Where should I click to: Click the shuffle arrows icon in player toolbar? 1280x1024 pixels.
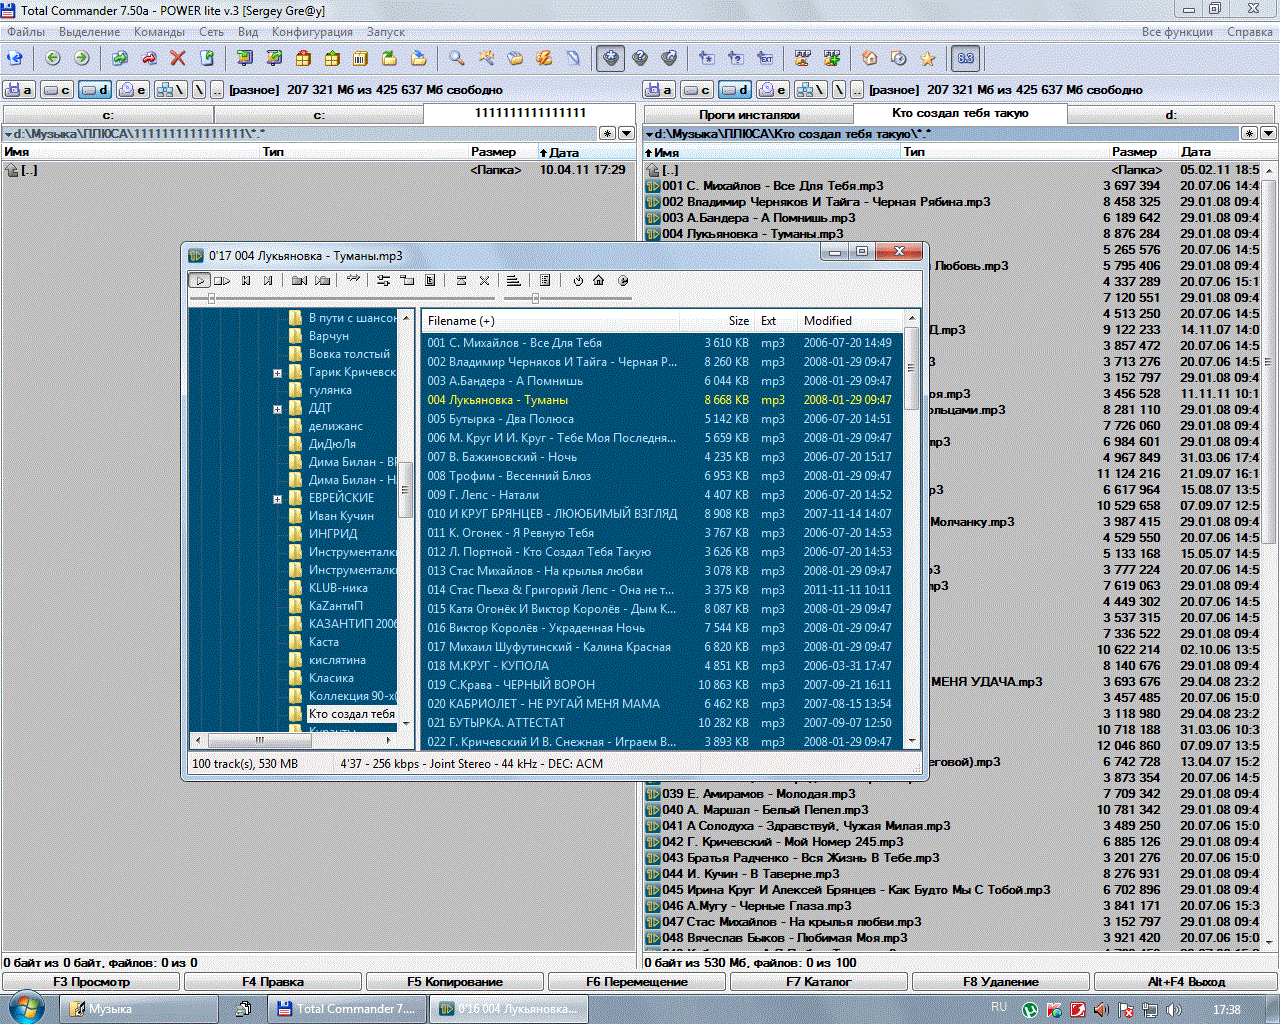coord(353,279)
